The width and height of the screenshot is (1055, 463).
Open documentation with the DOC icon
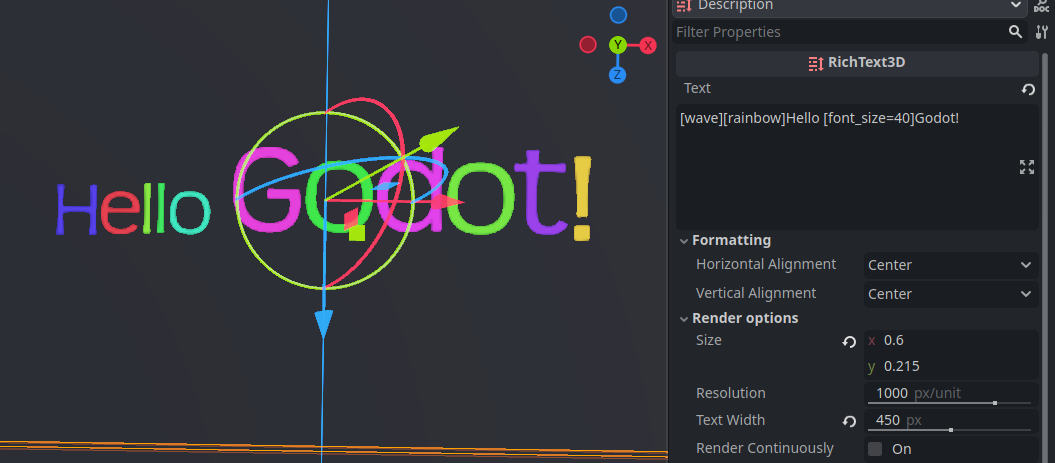[1042, 6]
